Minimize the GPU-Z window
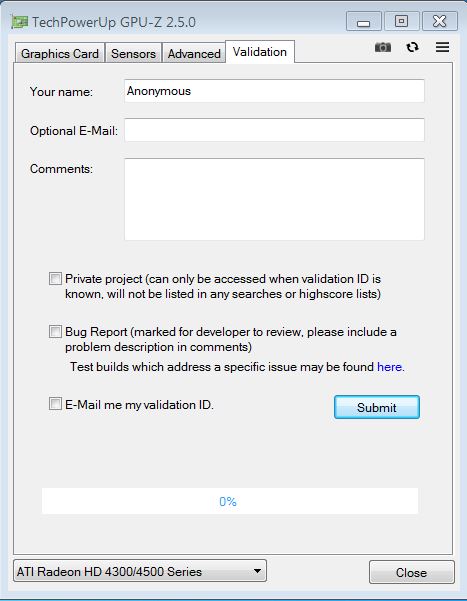 point(363,21)
